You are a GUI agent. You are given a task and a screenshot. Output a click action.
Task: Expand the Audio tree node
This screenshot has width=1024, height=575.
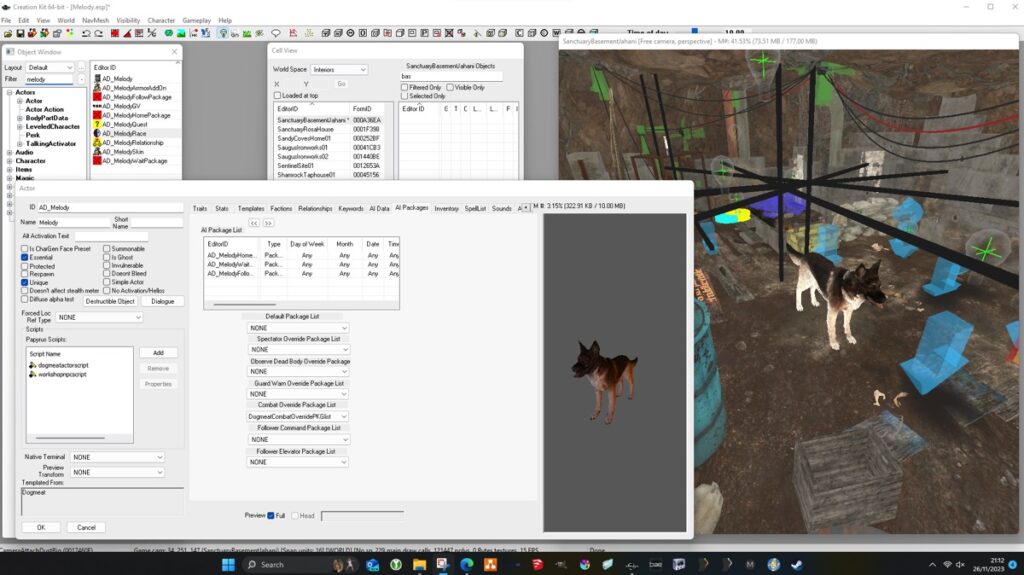click(x=10, y=152)
